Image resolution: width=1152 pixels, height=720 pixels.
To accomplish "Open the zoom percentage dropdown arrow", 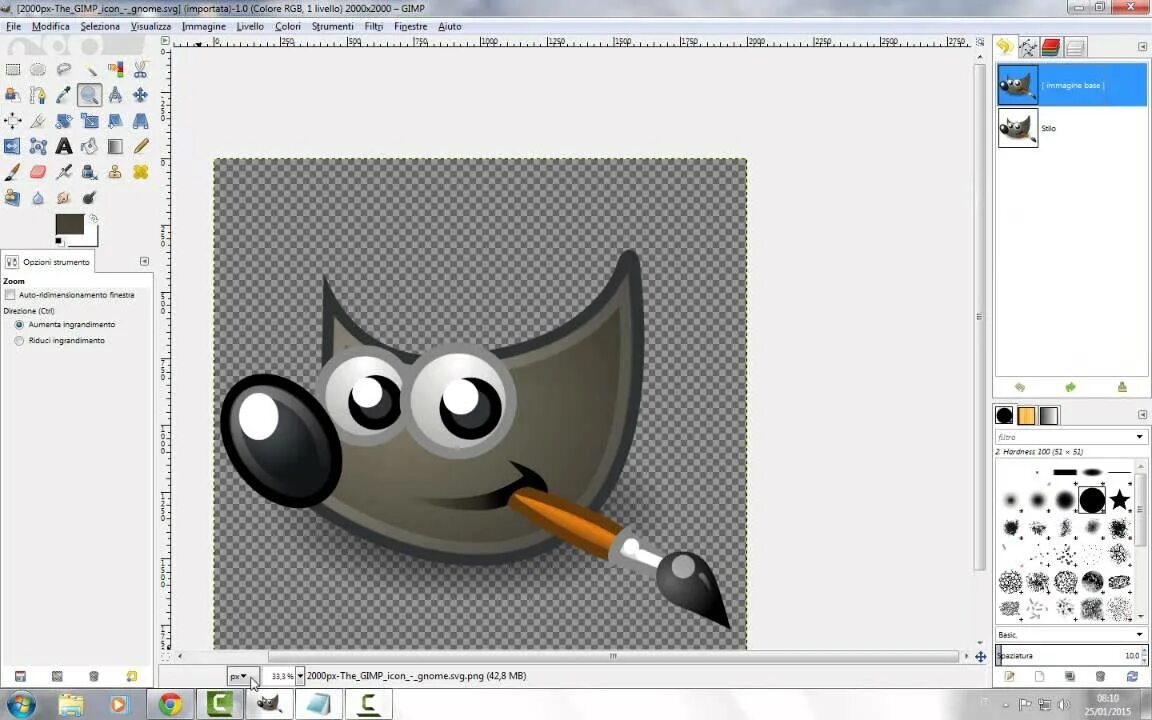I will click(300, 676).
